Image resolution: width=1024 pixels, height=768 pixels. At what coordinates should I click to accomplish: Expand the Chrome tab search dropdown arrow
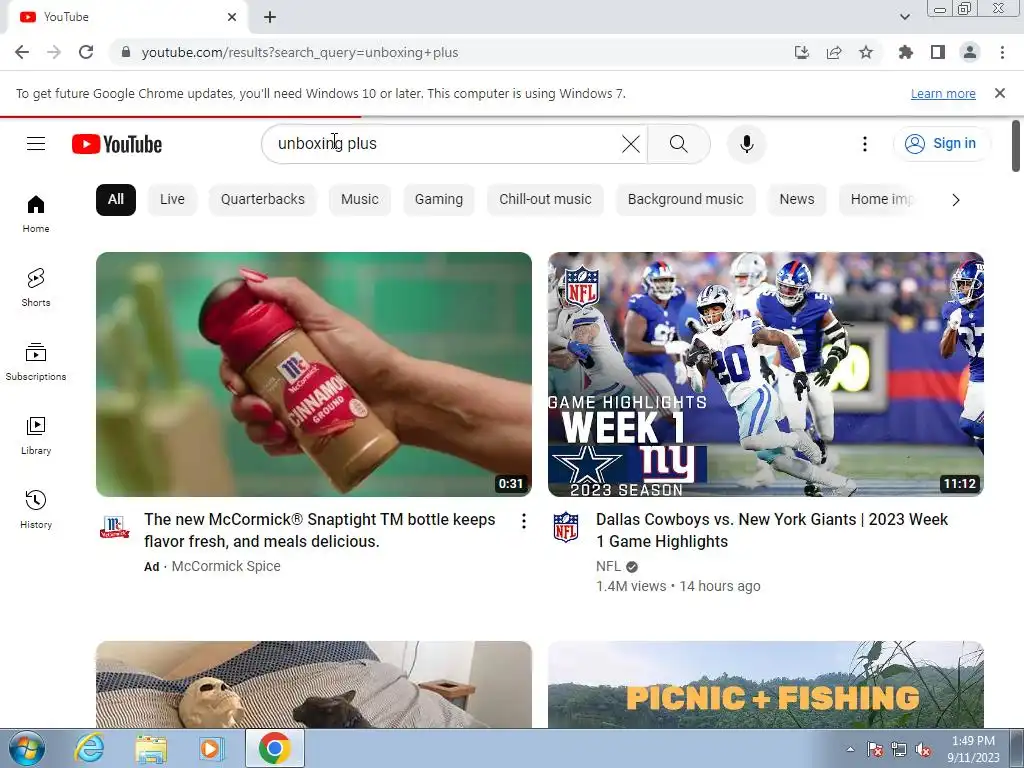click(905, 17)
